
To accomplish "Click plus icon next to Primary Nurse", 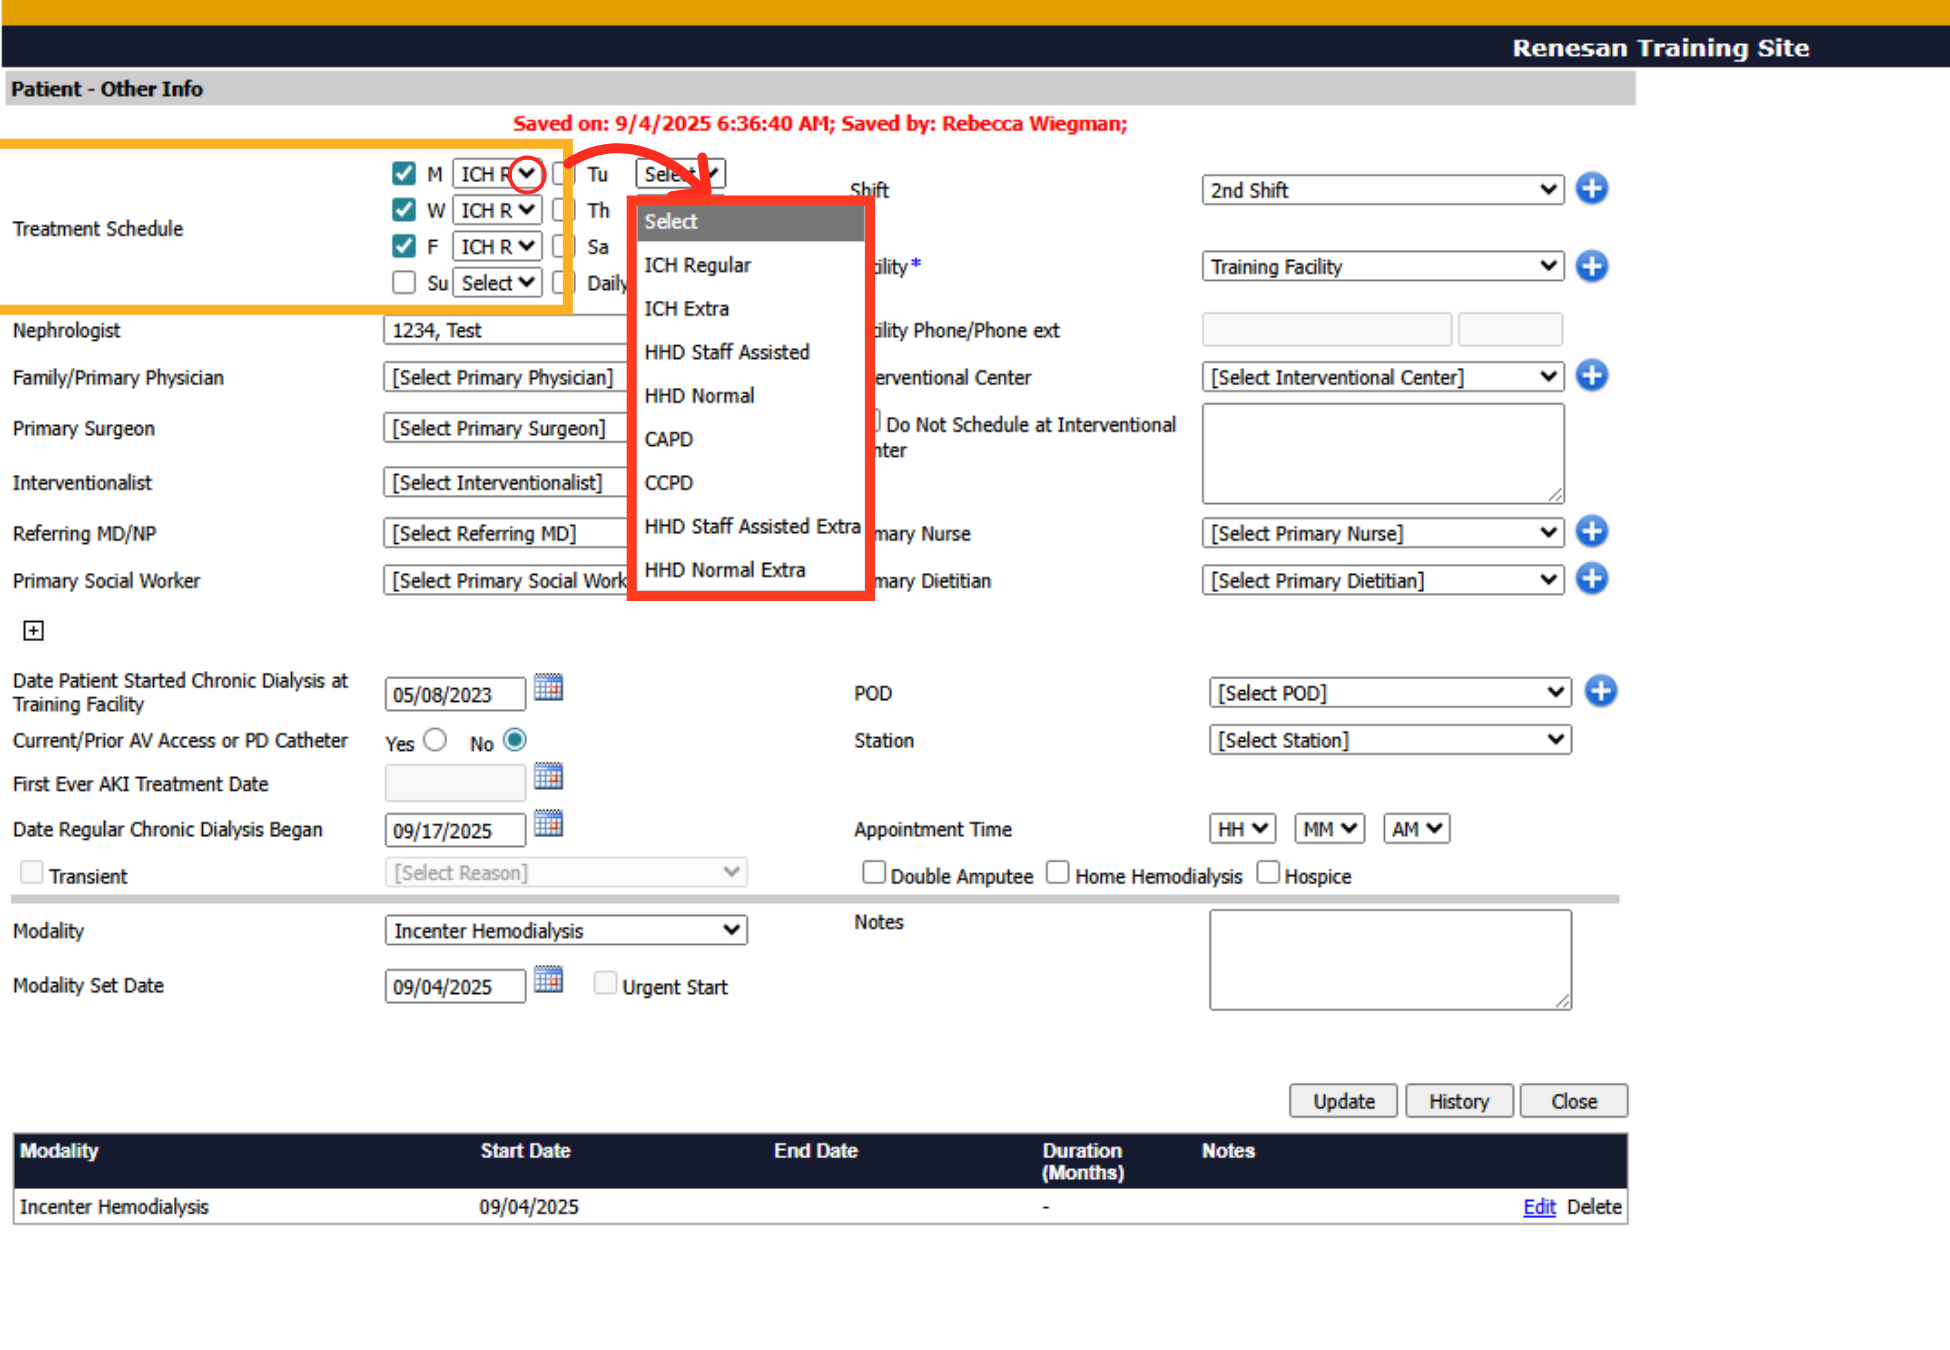I will click(1591, 532).
